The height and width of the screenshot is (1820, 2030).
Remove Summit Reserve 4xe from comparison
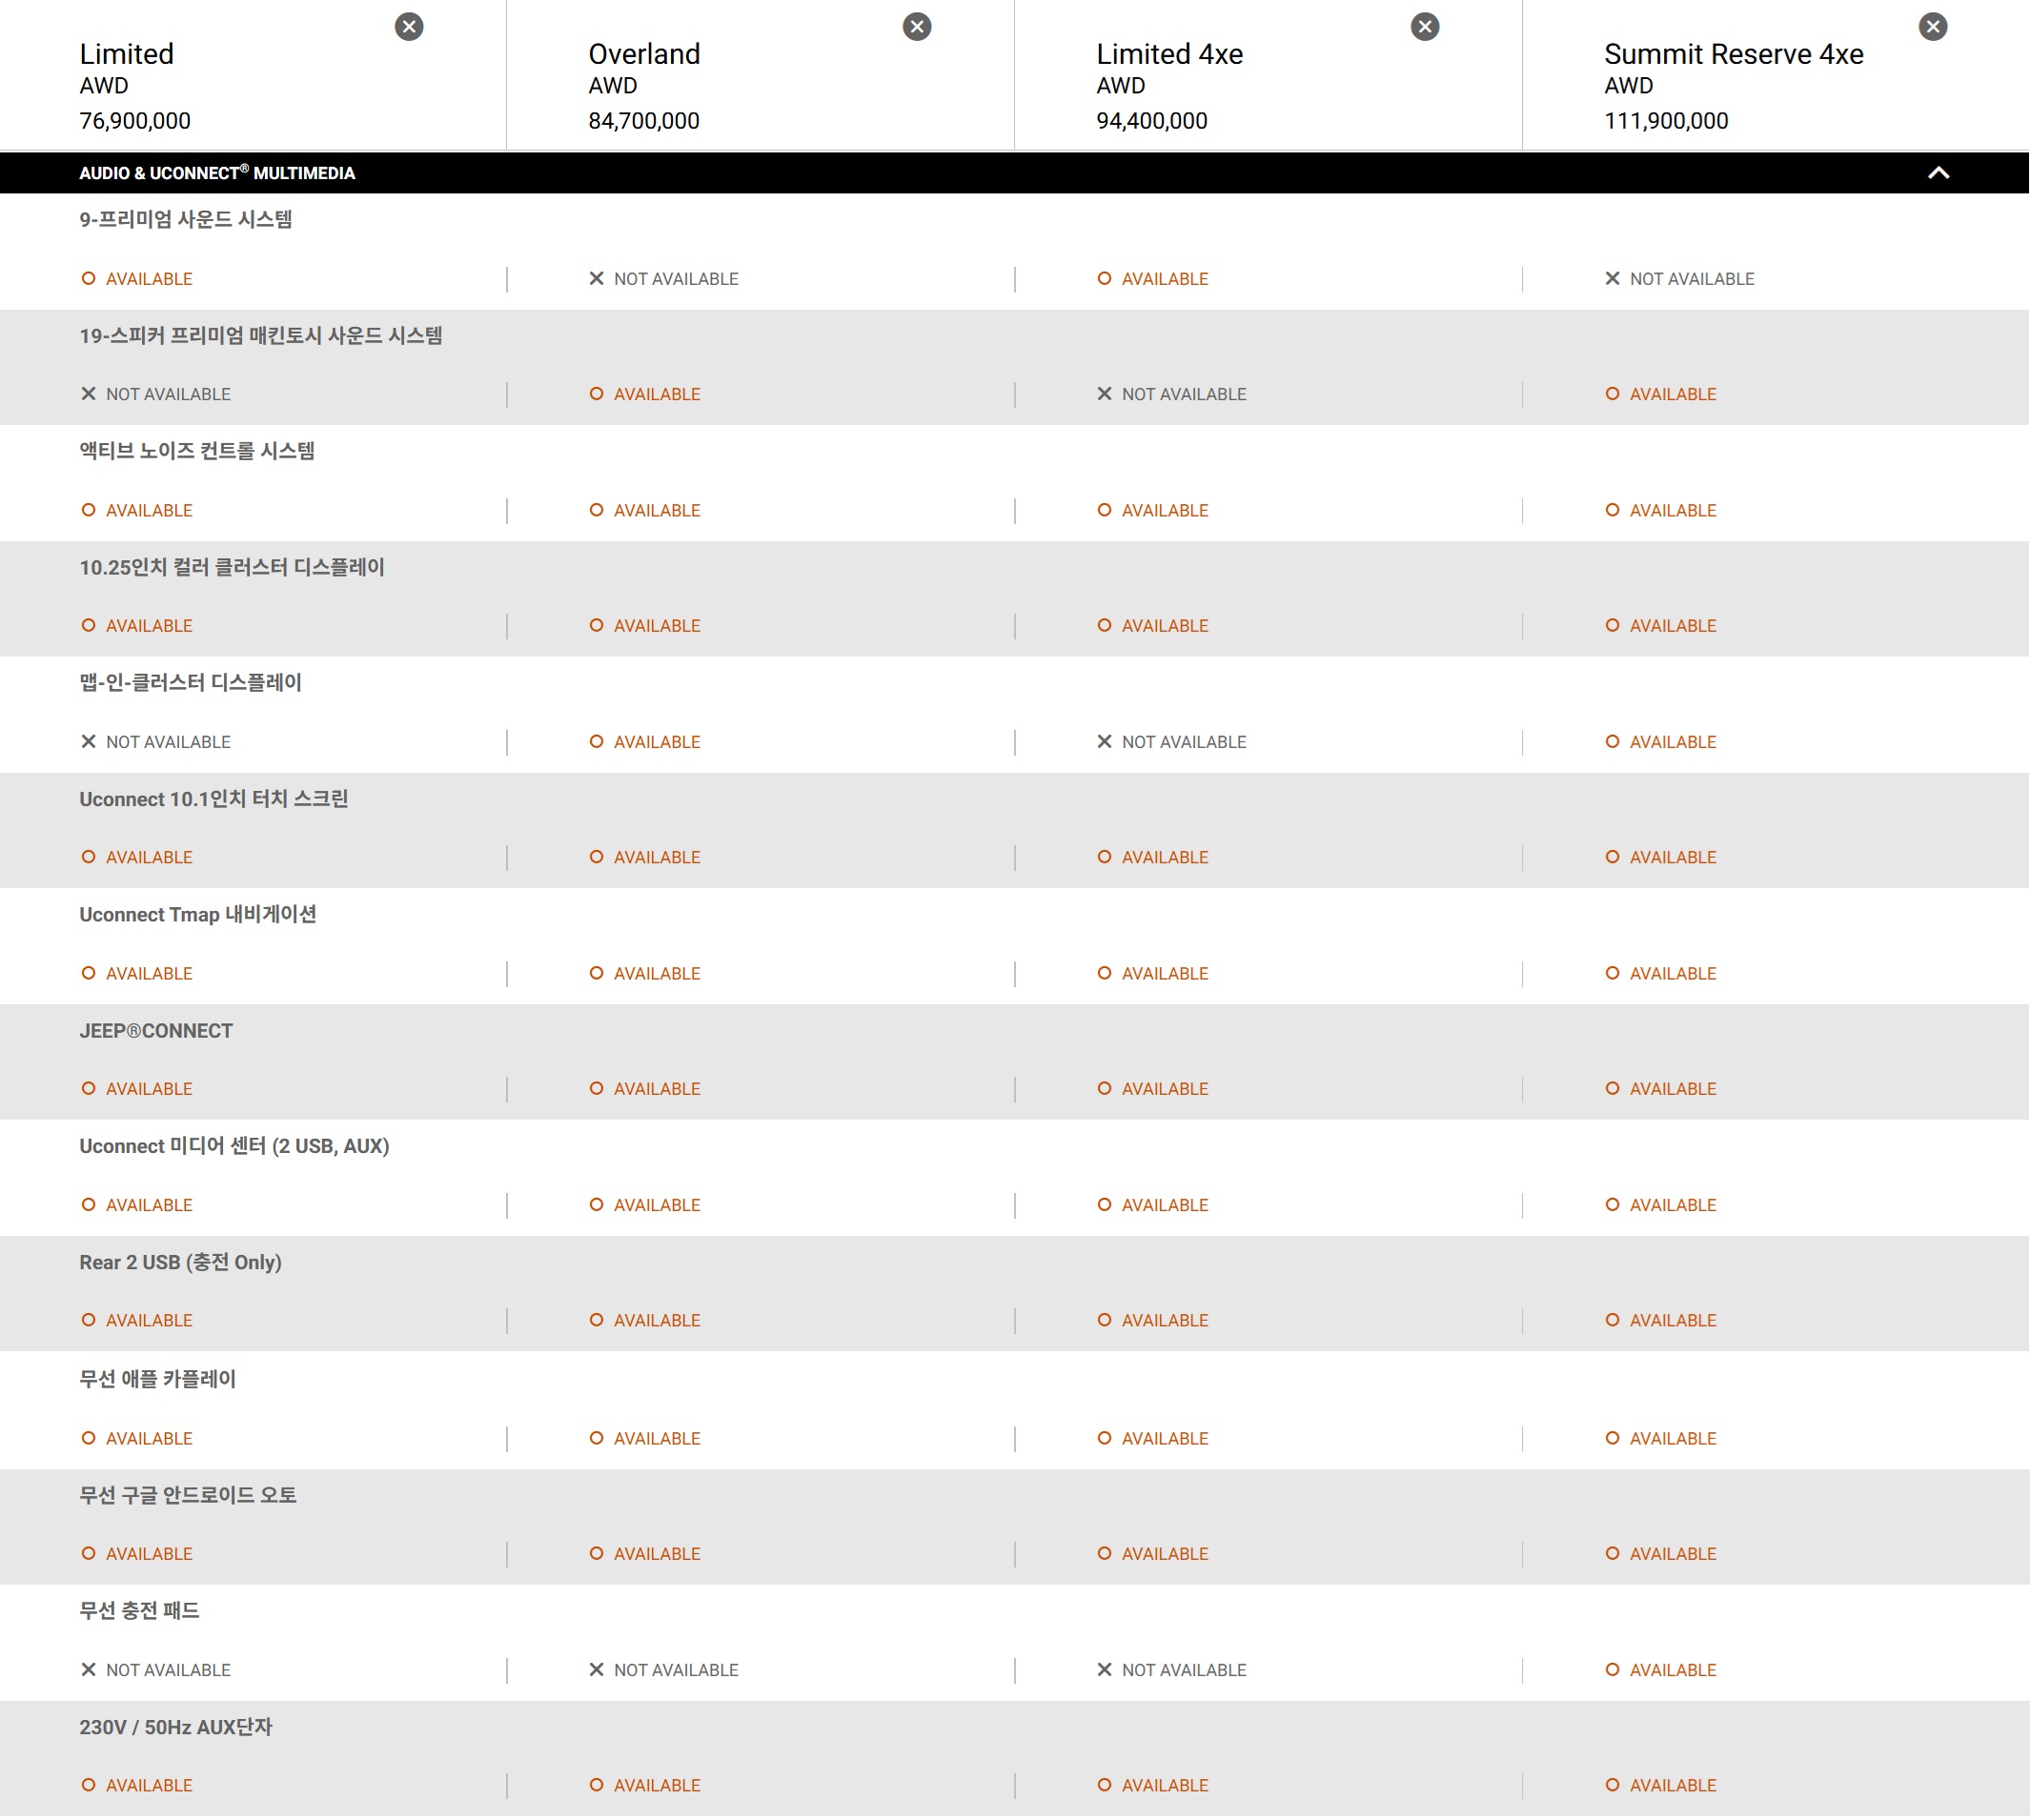pyautogui.click(x=1933, y=27)
